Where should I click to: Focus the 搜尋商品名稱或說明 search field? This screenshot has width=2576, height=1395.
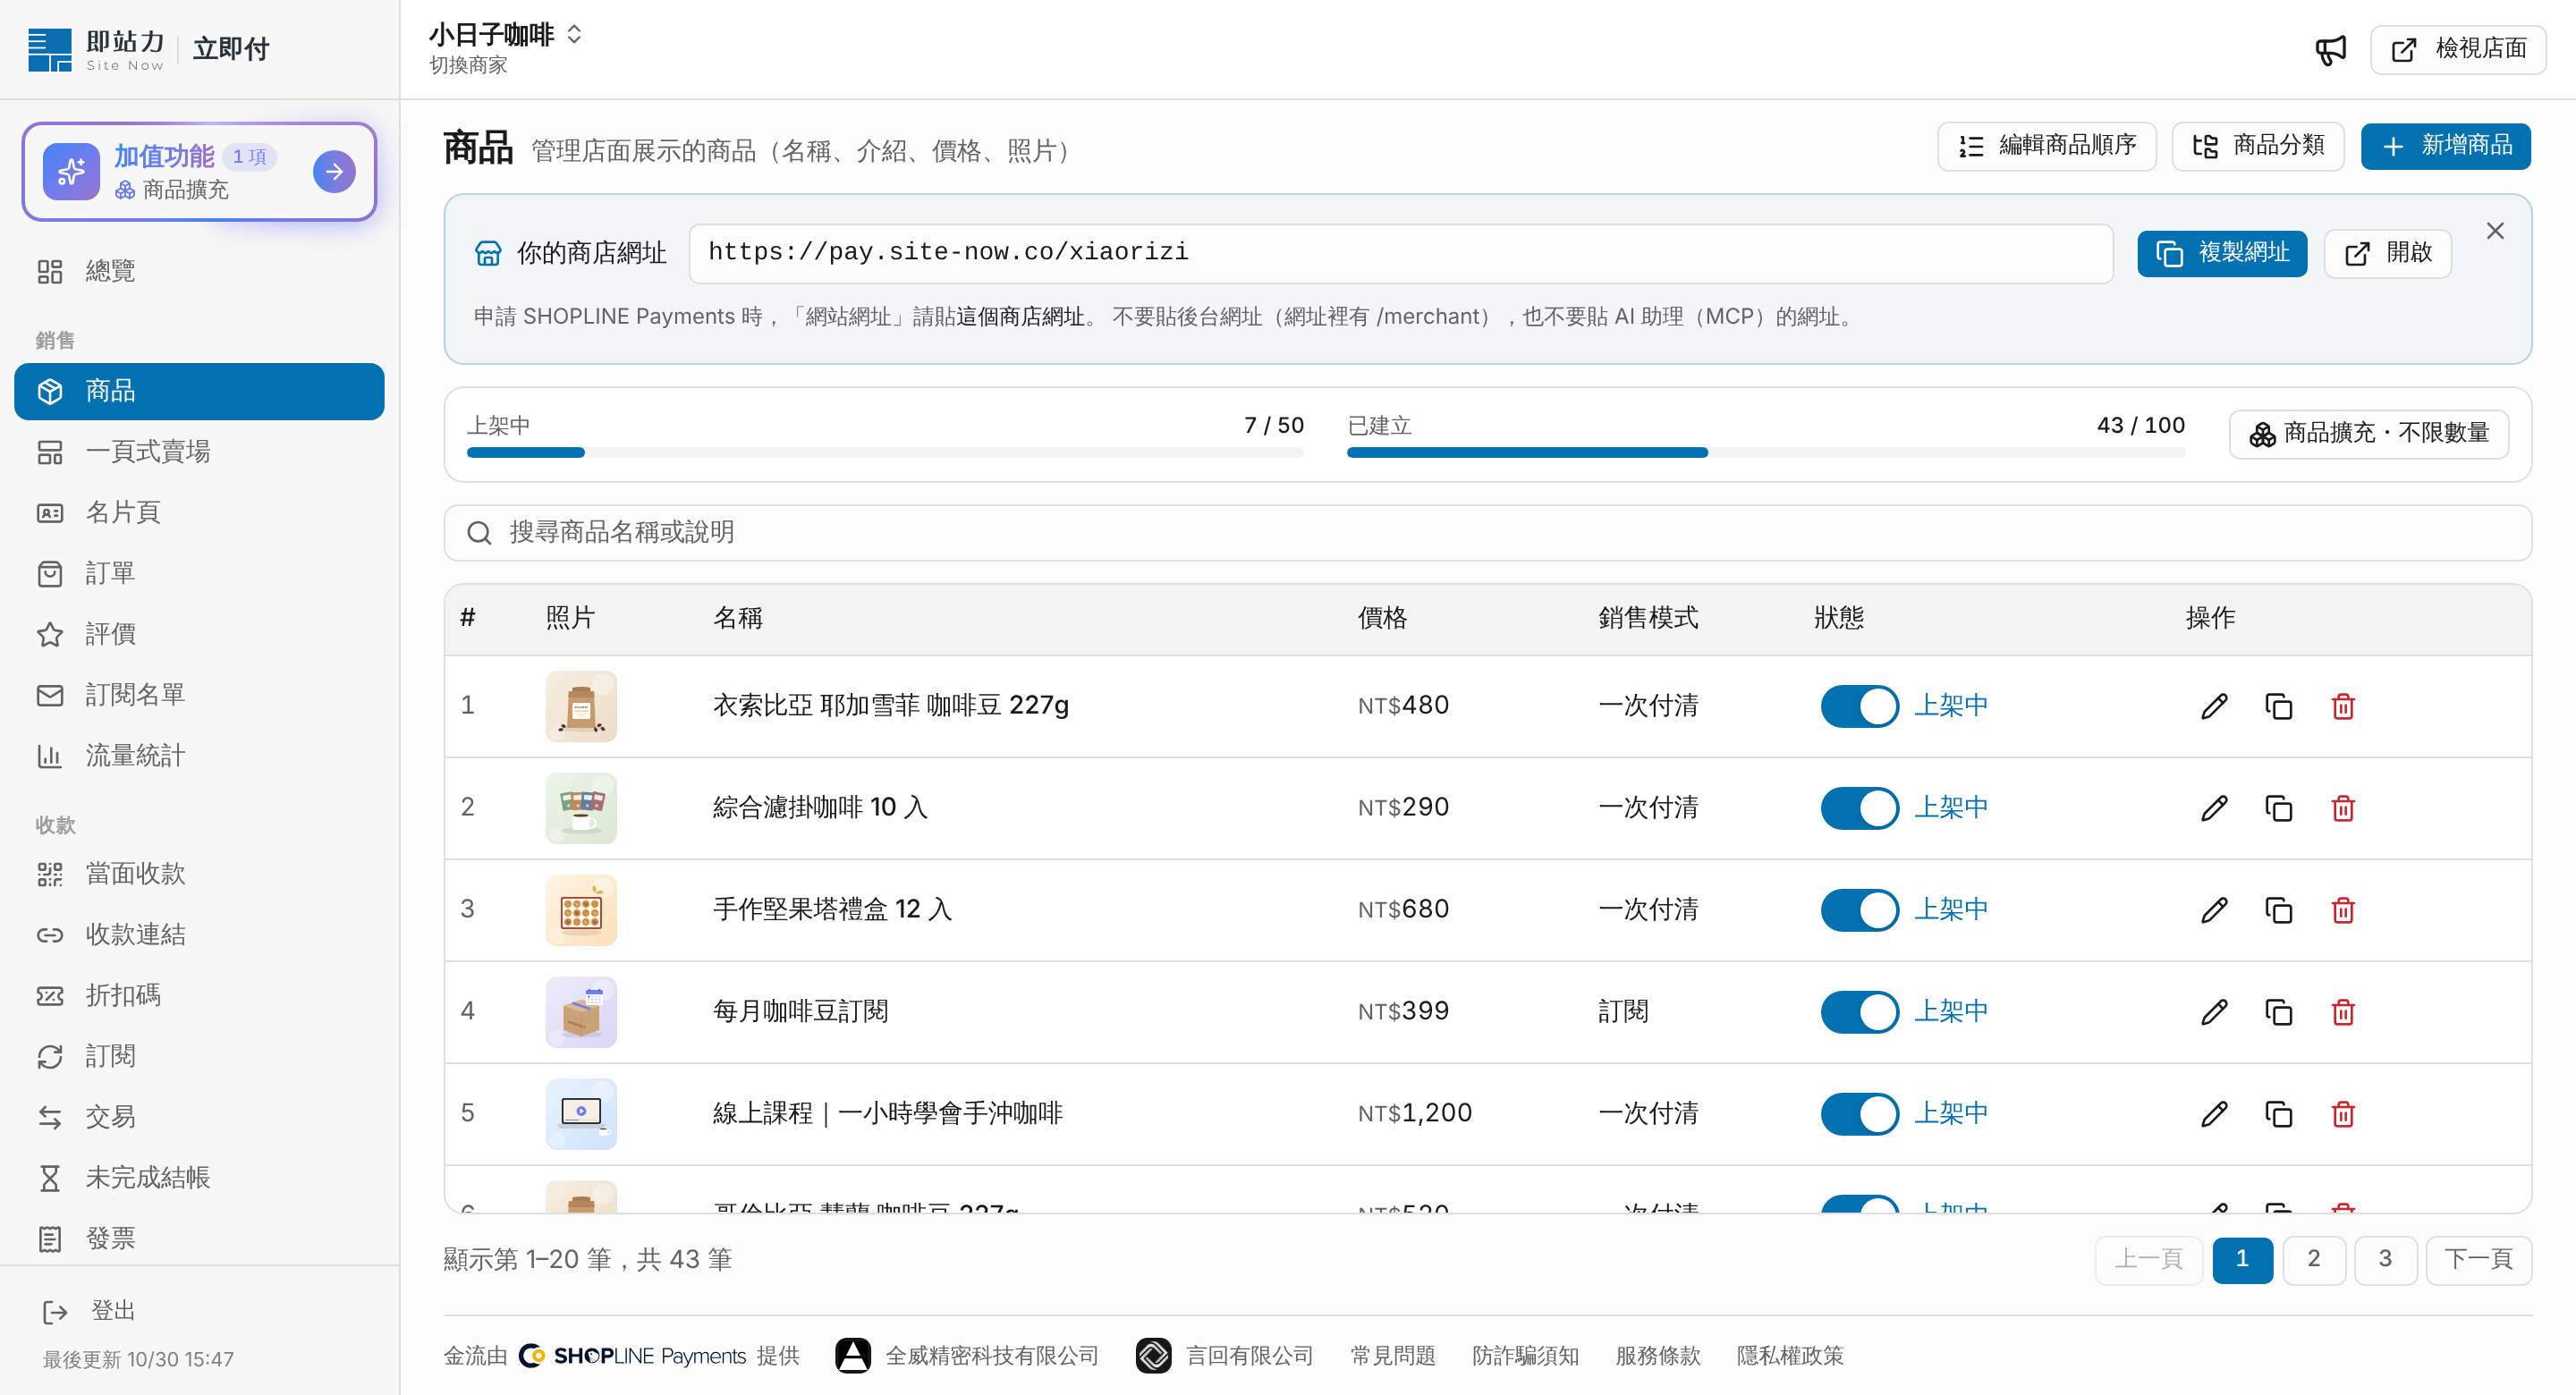1487,533
